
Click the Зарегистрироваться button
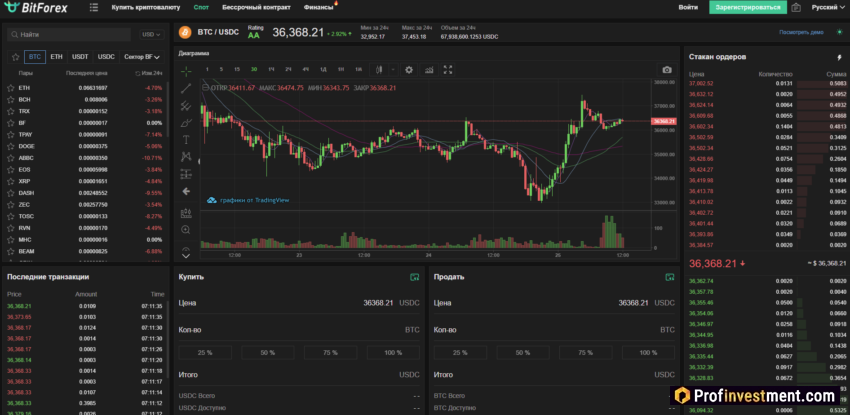[x=748, y=8]
